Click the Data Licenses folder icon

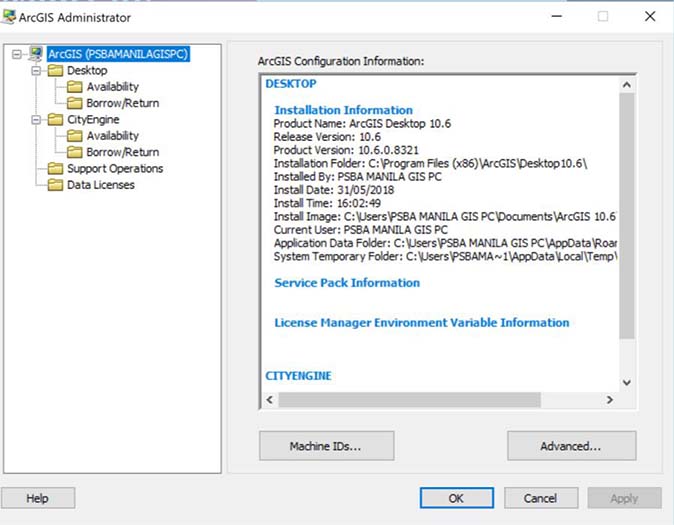pyautogui.click(x=55, y=185)
